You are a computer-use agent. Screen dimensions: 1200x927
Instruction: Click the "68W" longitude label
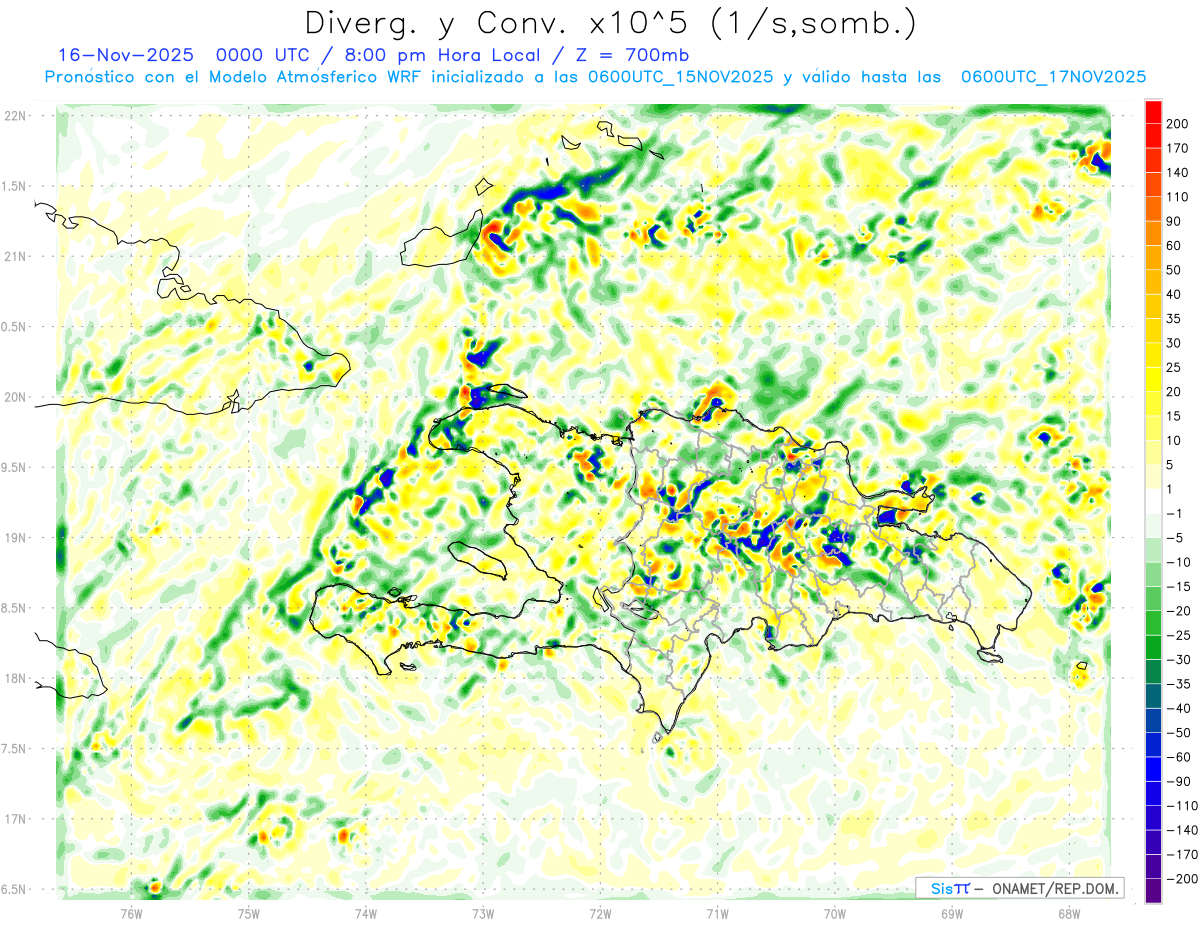(1069, 914)
